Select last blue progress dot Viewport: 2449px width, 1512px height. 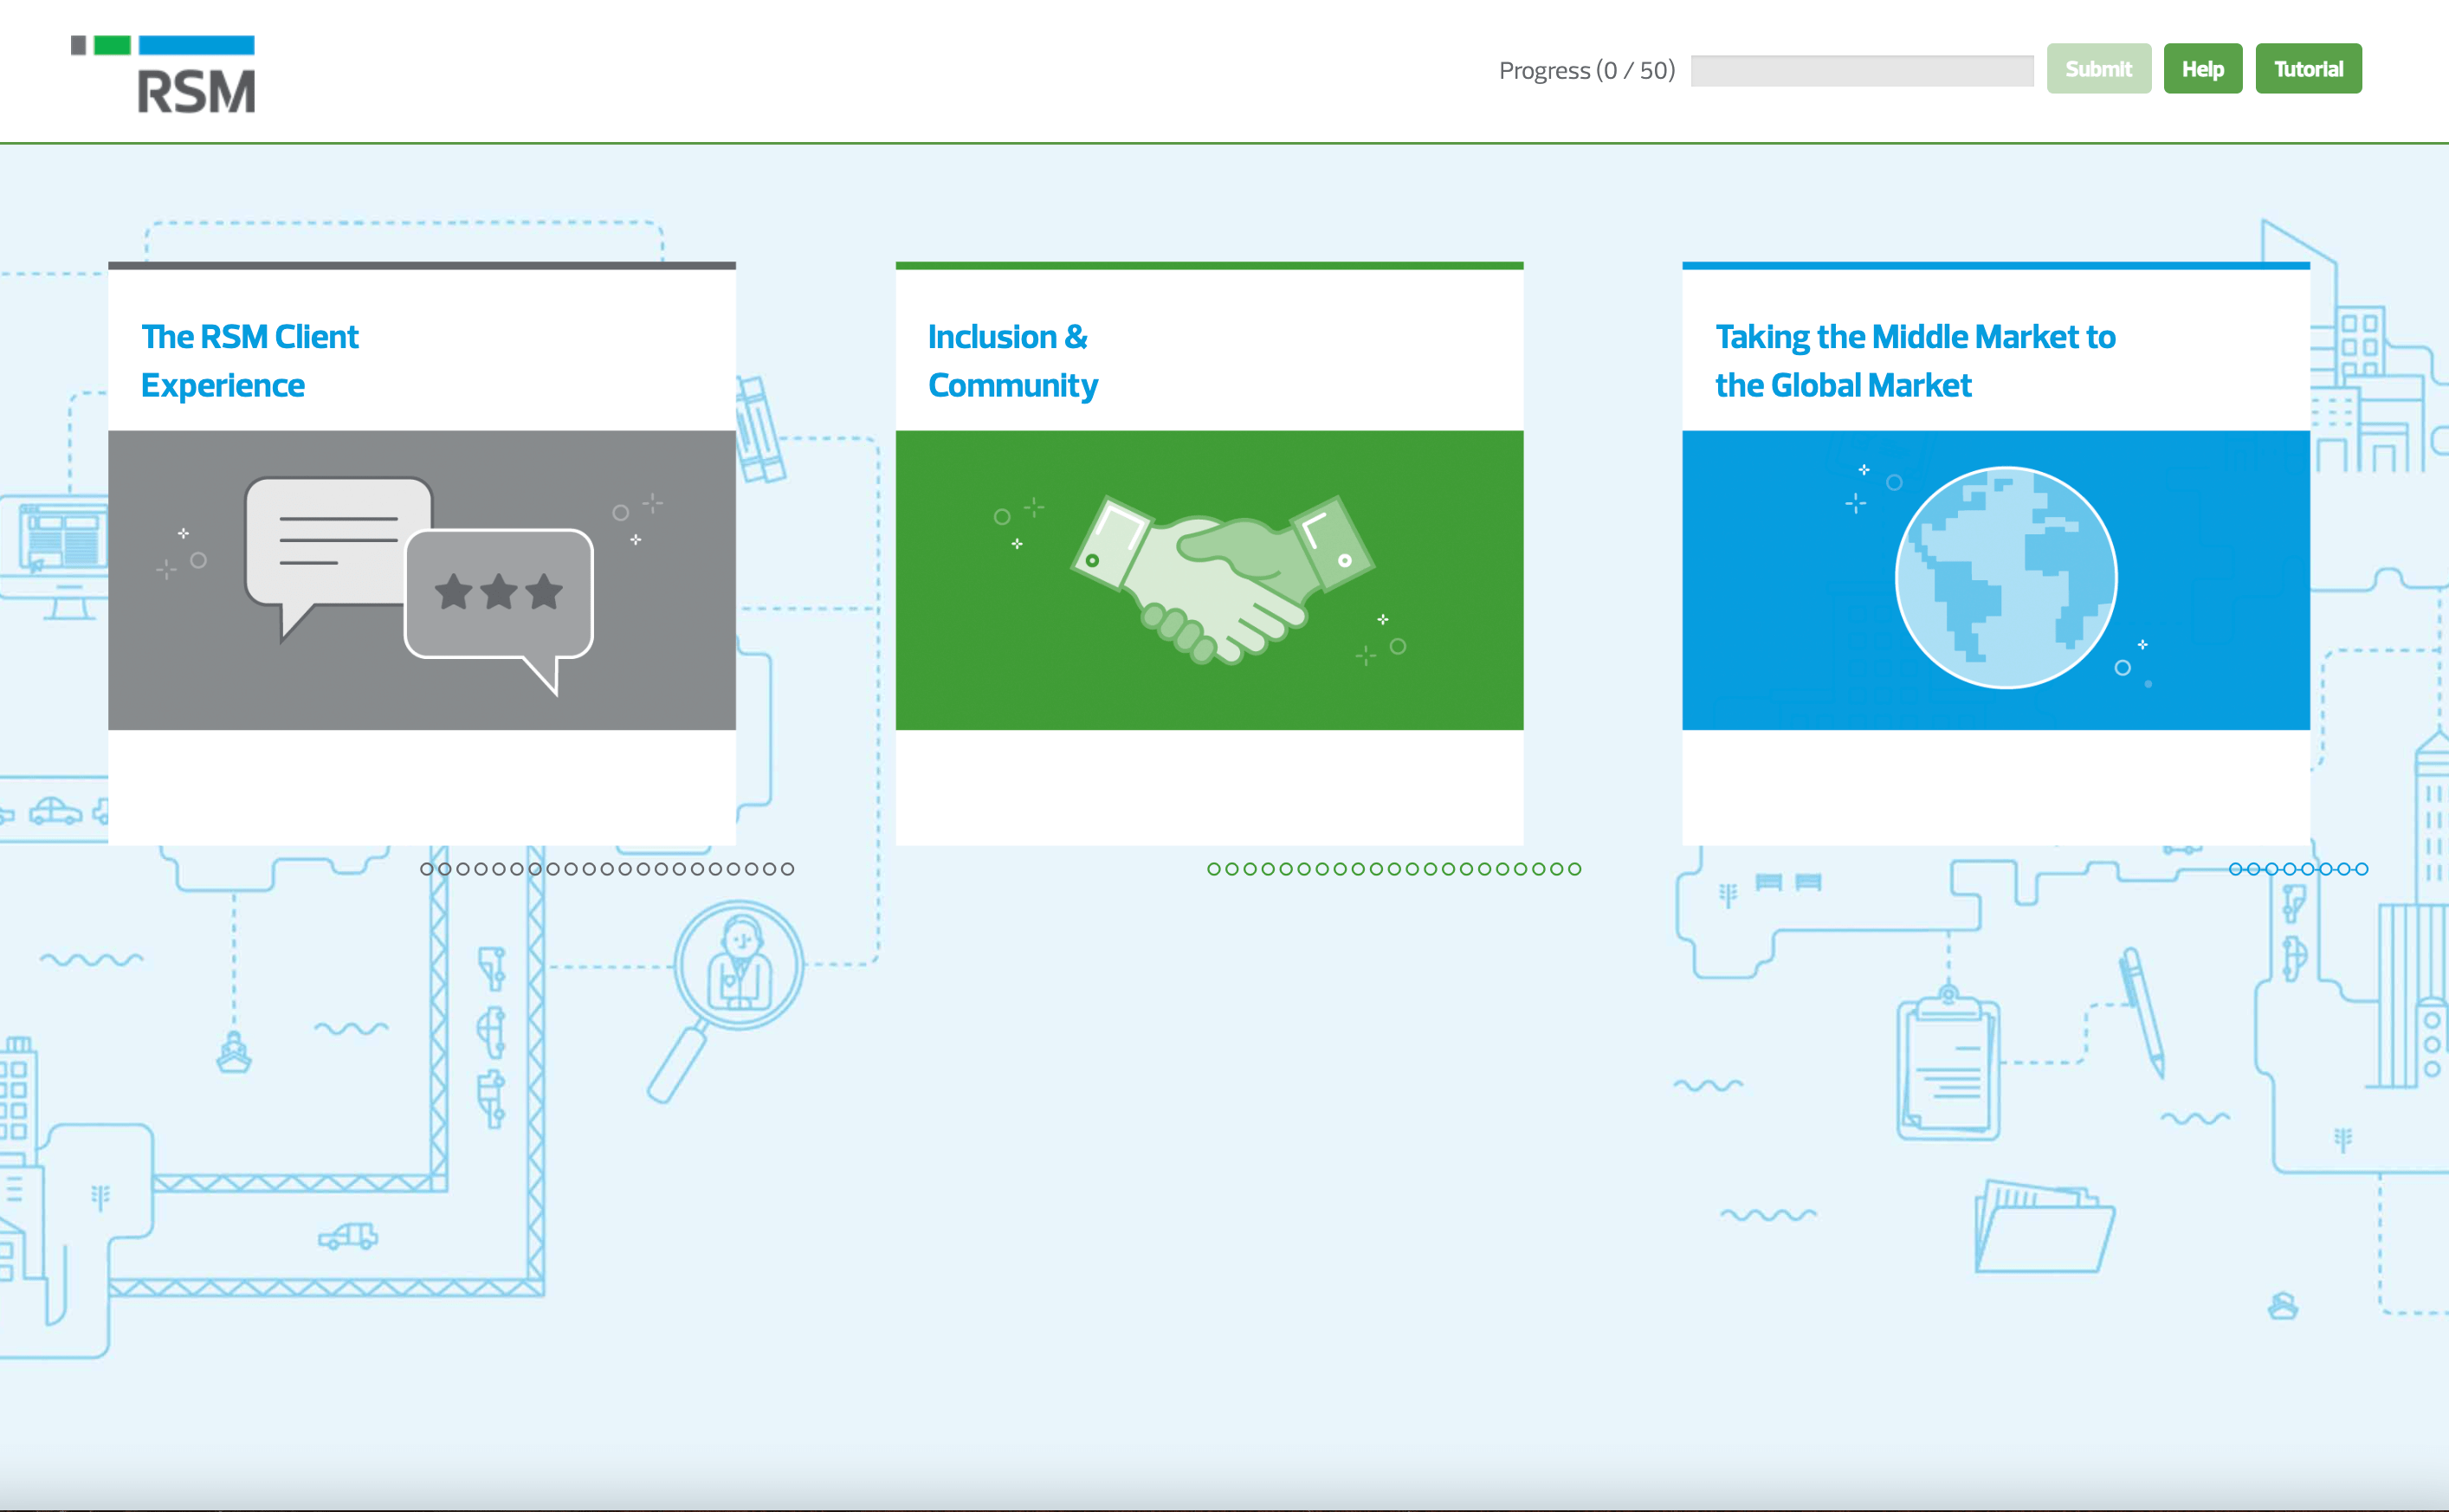(2362, 869)
